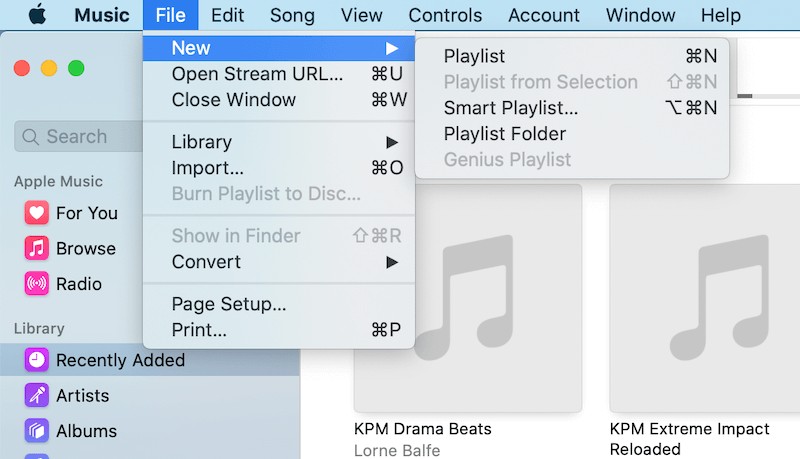Close the open File menu
The width and height of the screenshot is (800, 459).
pyautogui.click(x=170, y=15)
